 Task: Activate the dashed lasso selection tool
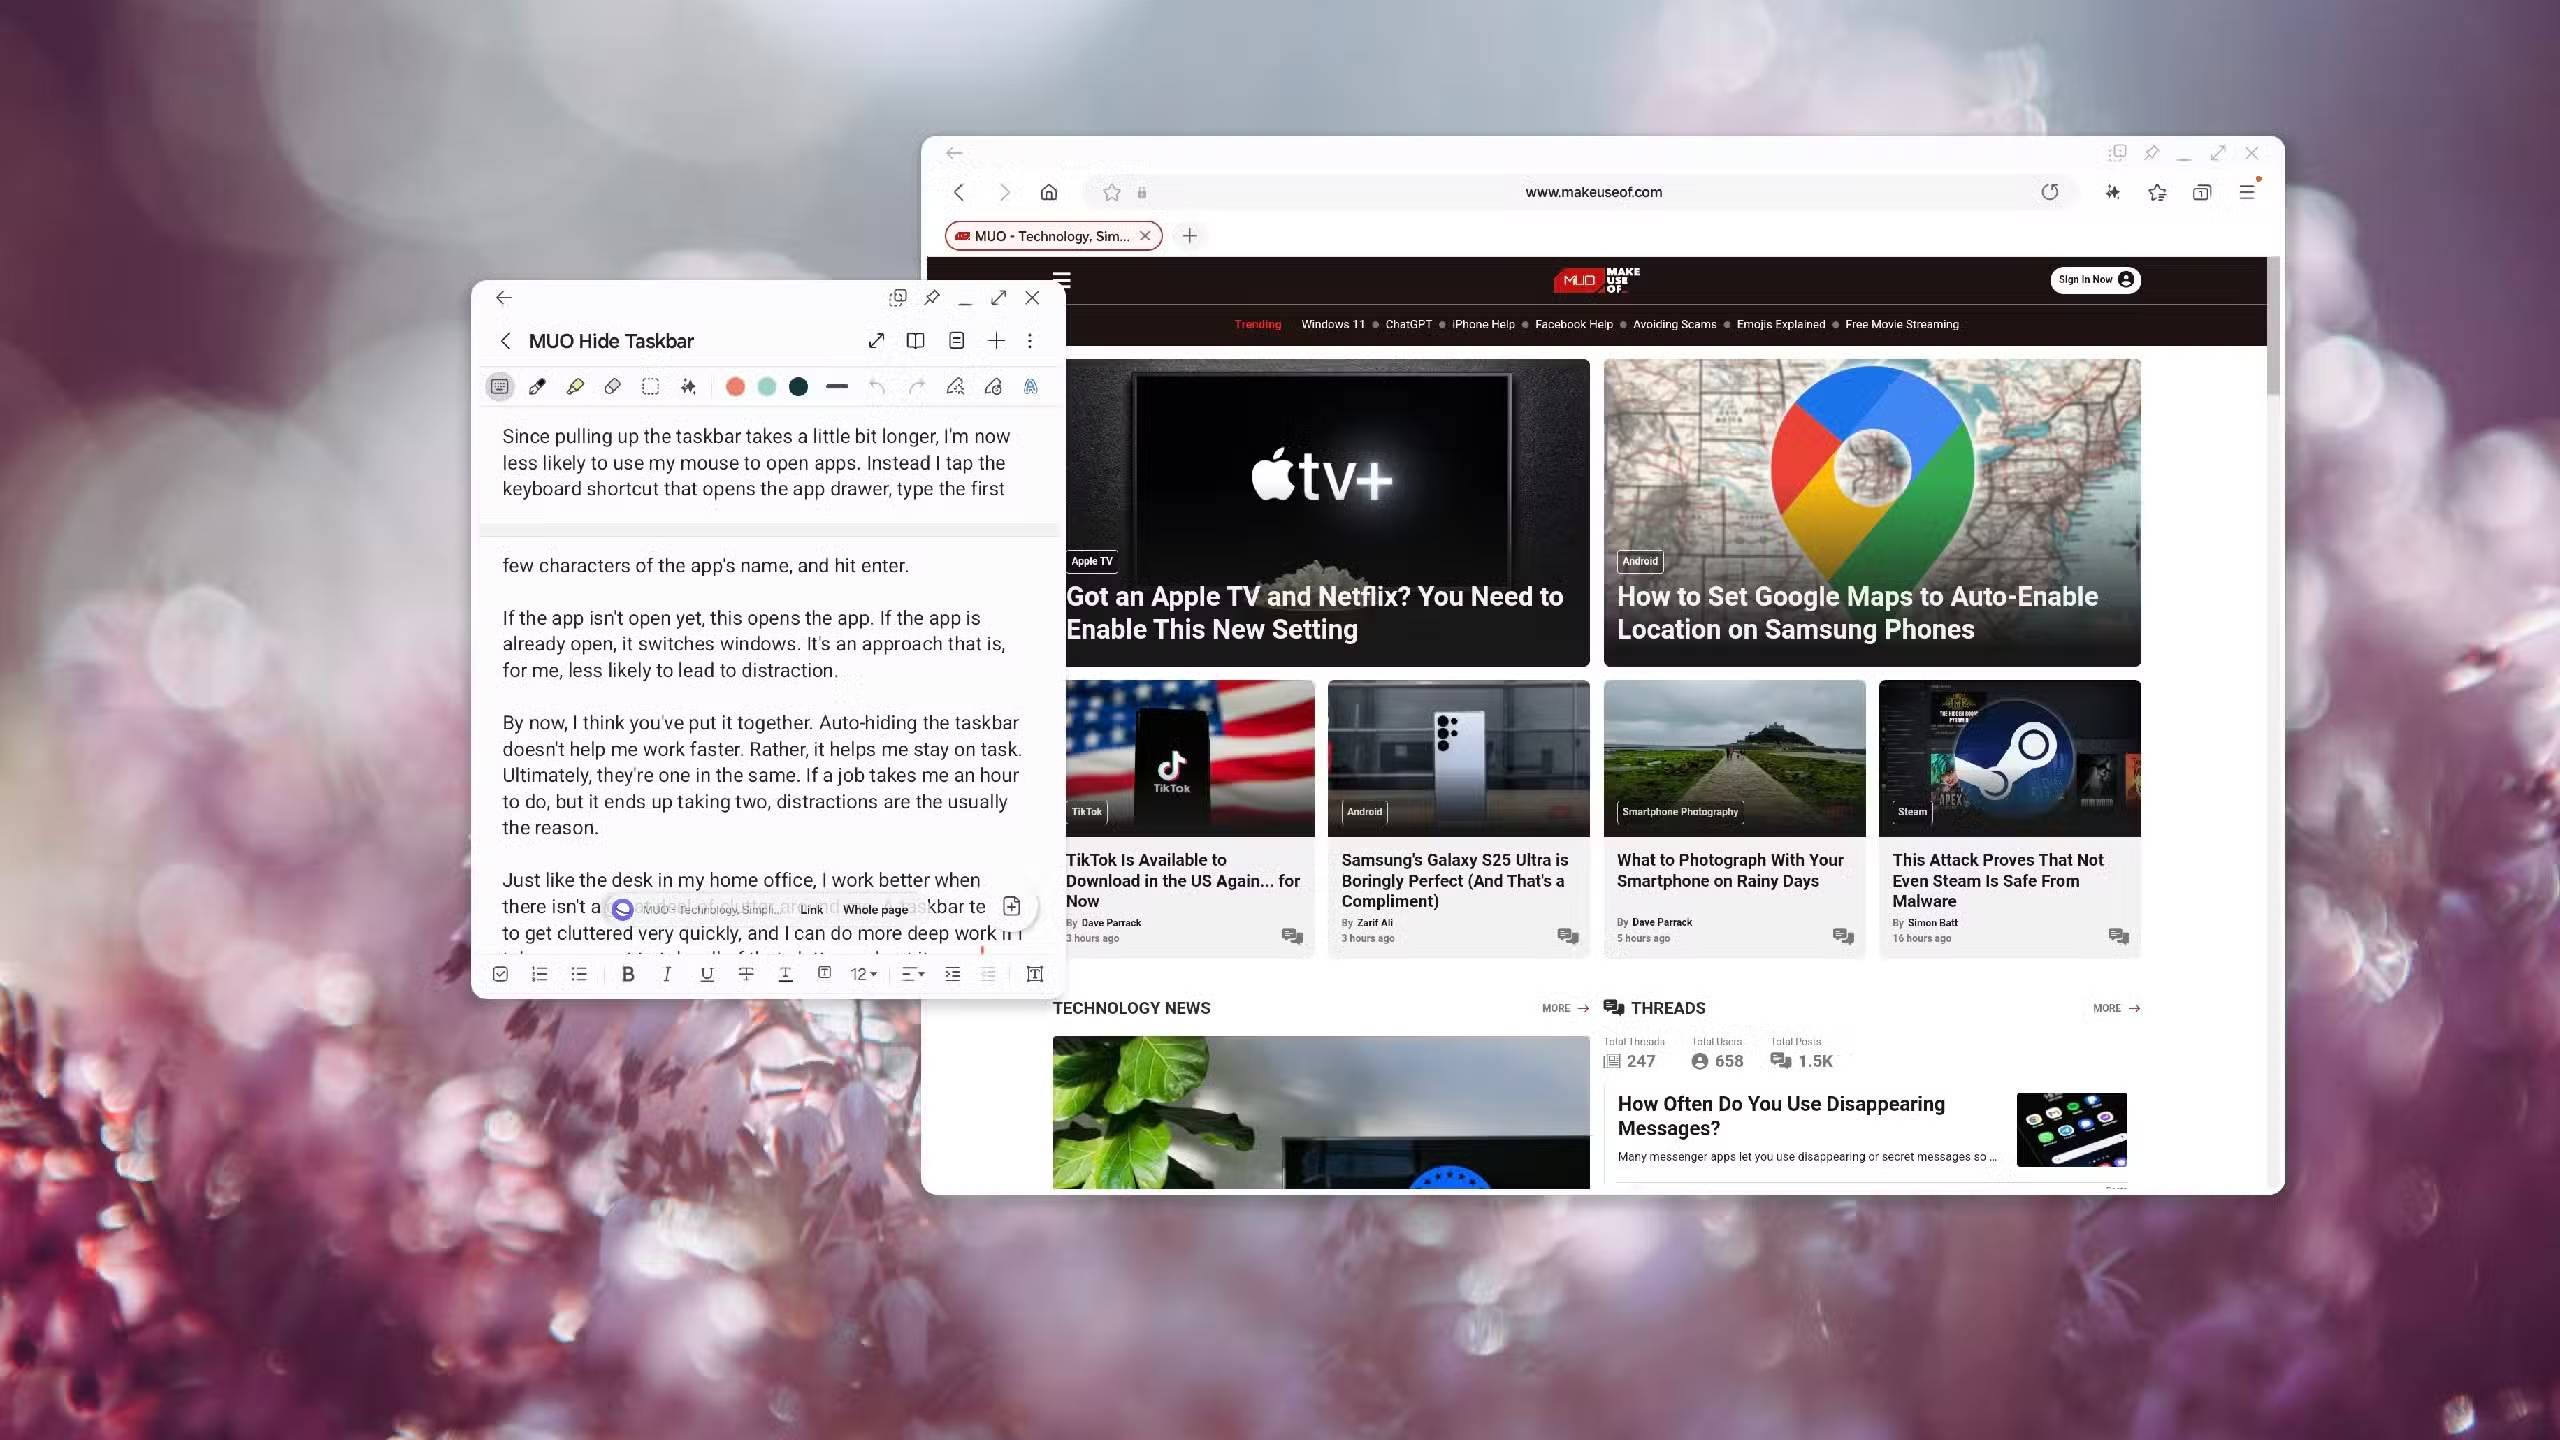(x=650, y=387)
